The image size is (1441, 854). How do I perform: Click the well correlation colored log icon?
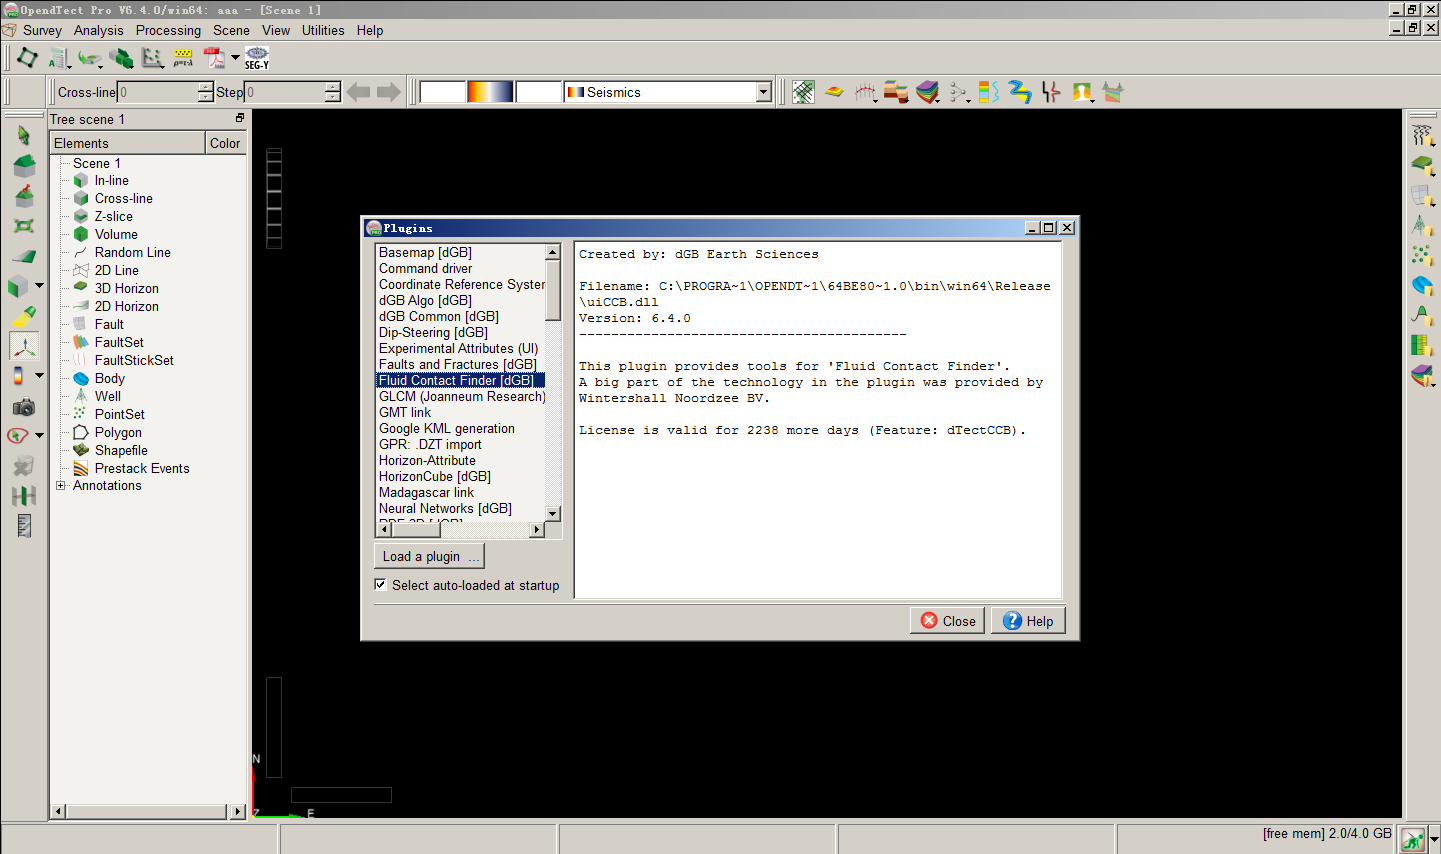(x=989, y=92)
